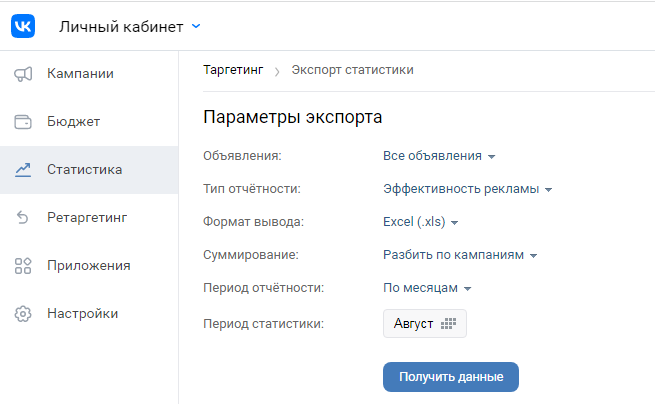Click the Таргетинг breadcrumb link
This screenshot has width=655, height=404.
click(x=233, y=70)
